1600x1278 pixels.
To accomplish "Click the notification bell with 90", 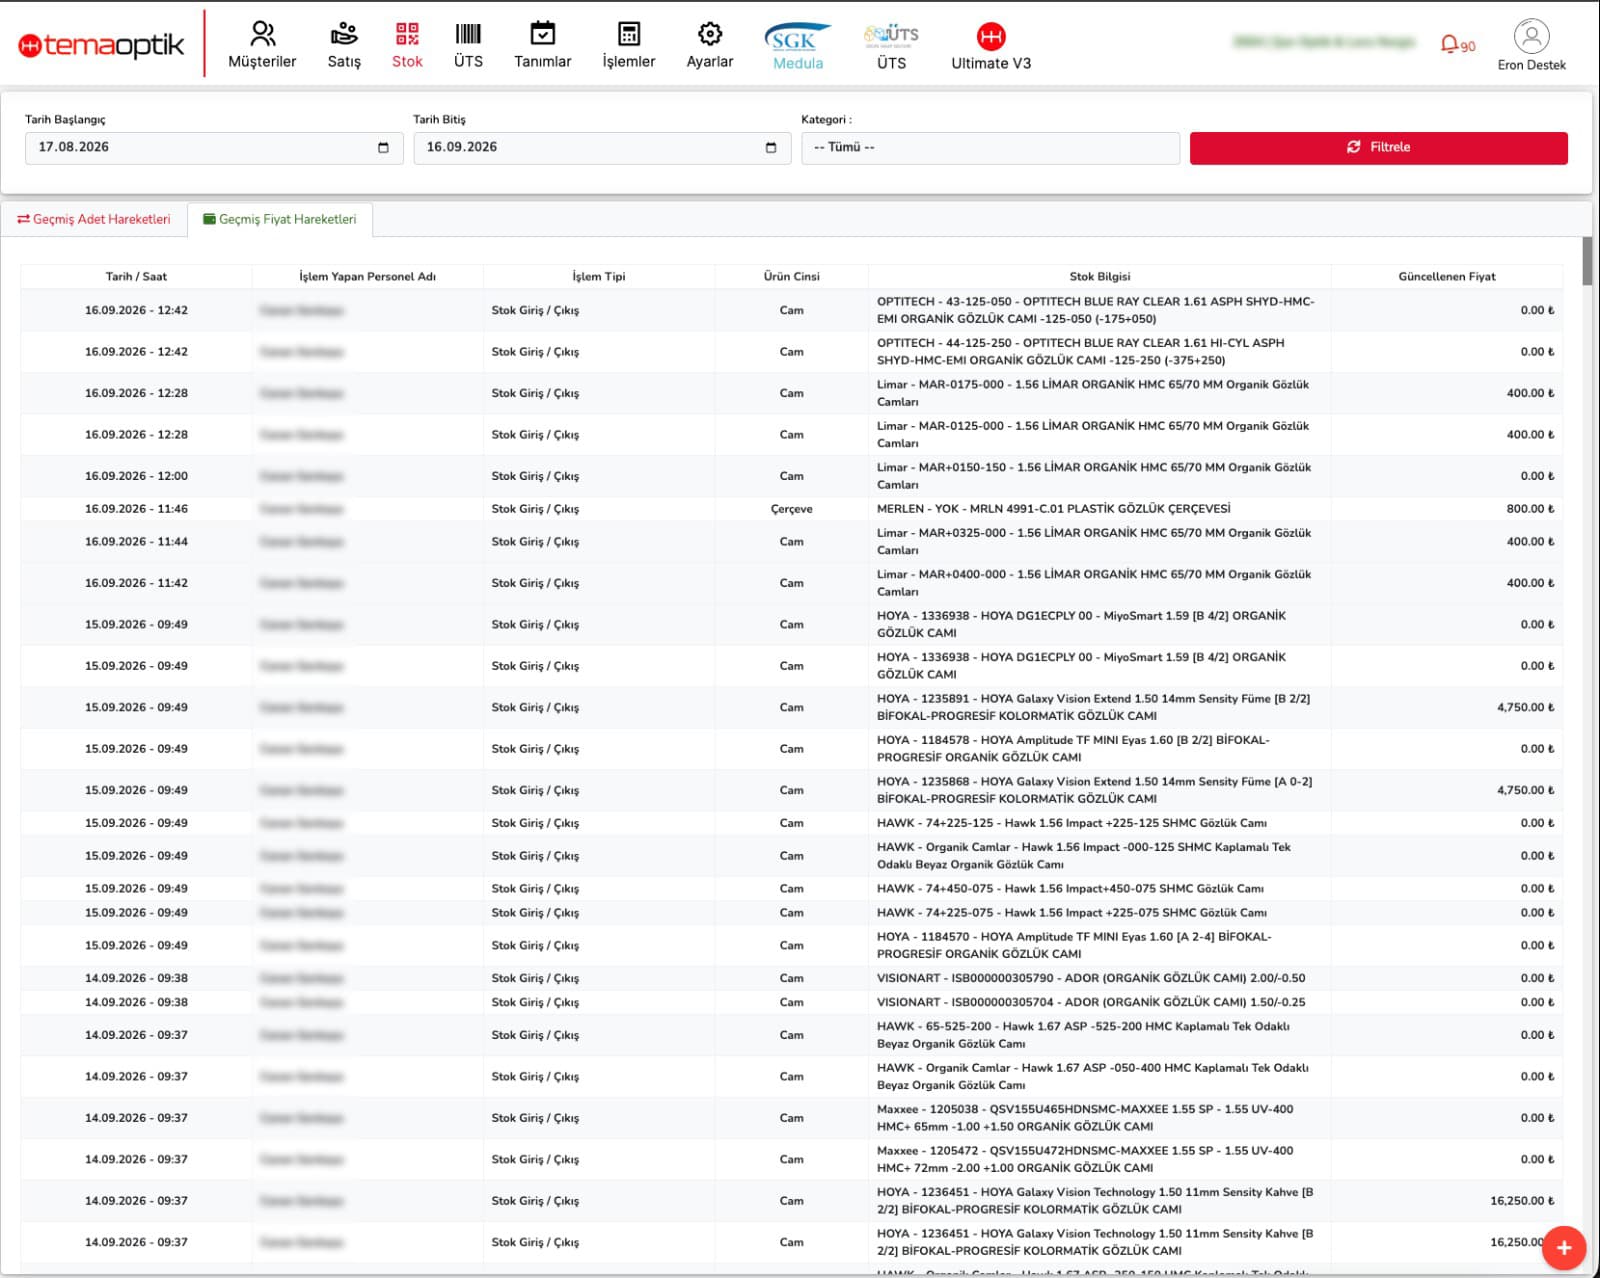I will coord(1457,44).
